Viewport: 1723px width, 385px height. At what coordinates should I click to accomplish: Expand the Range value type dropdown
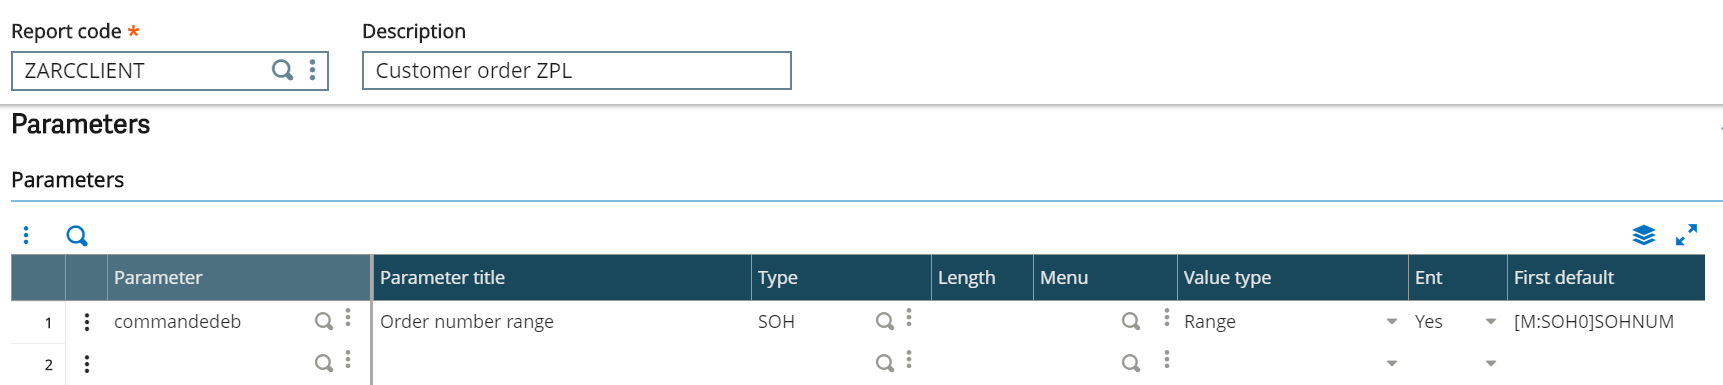[x=1392, y=322]
